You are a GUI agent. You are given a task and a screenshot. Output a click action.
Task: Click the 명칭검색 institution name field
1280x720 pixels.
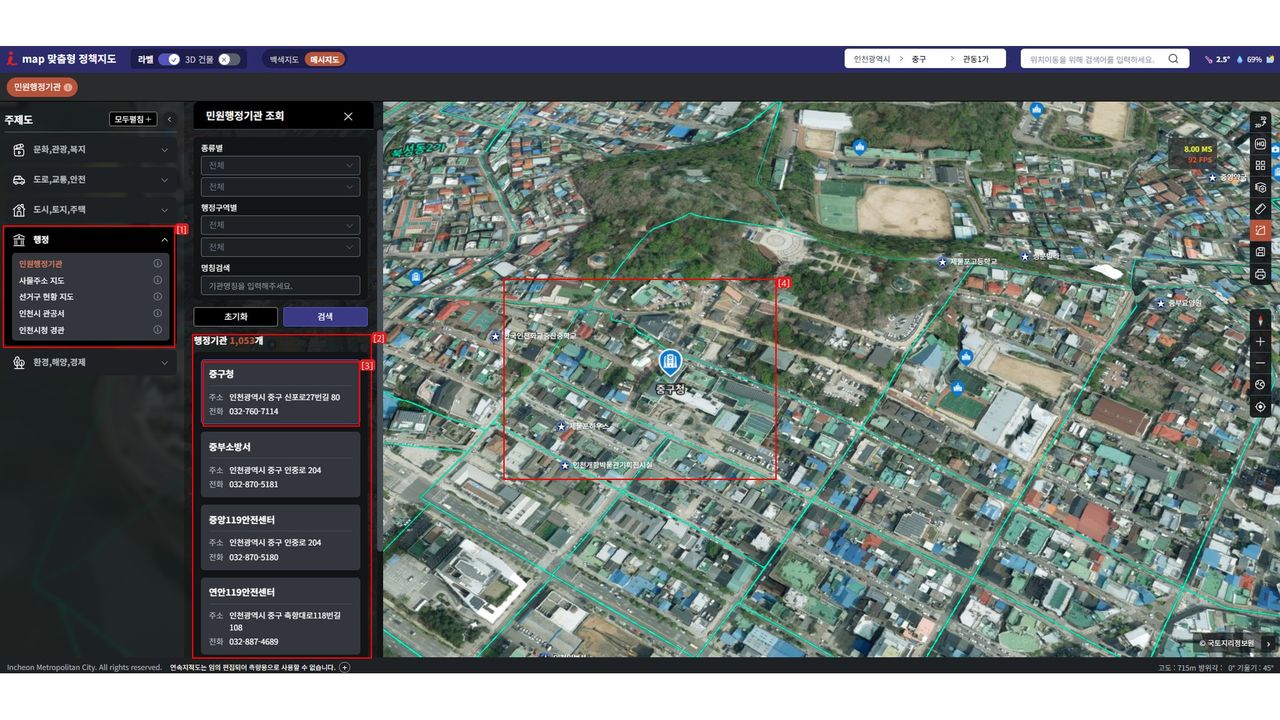[280, 286]
